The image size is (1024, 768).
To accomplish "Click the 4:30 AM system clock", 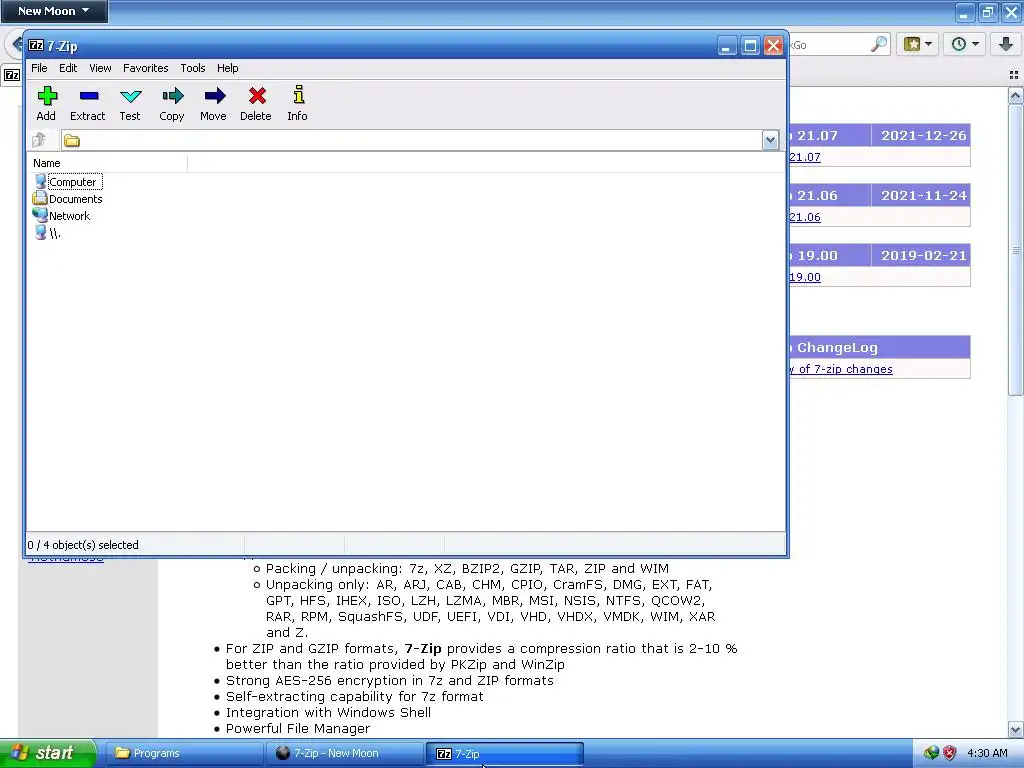I will click(987, 753).
